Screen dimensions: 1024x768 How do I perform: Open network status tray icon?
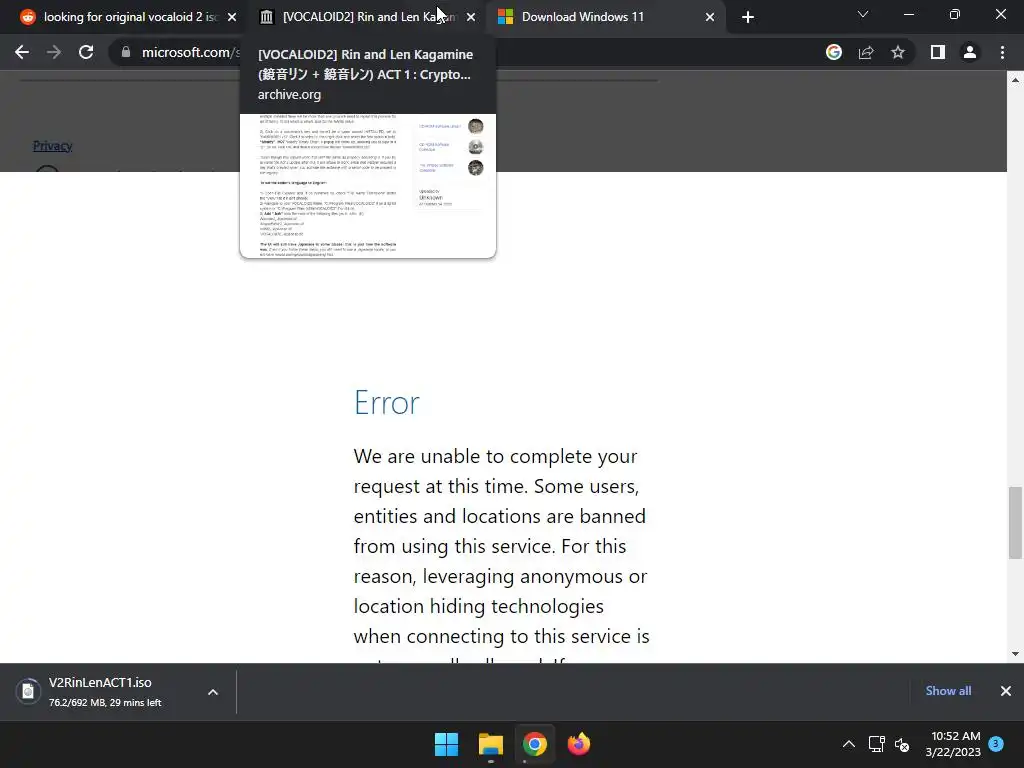click(876, 744)
